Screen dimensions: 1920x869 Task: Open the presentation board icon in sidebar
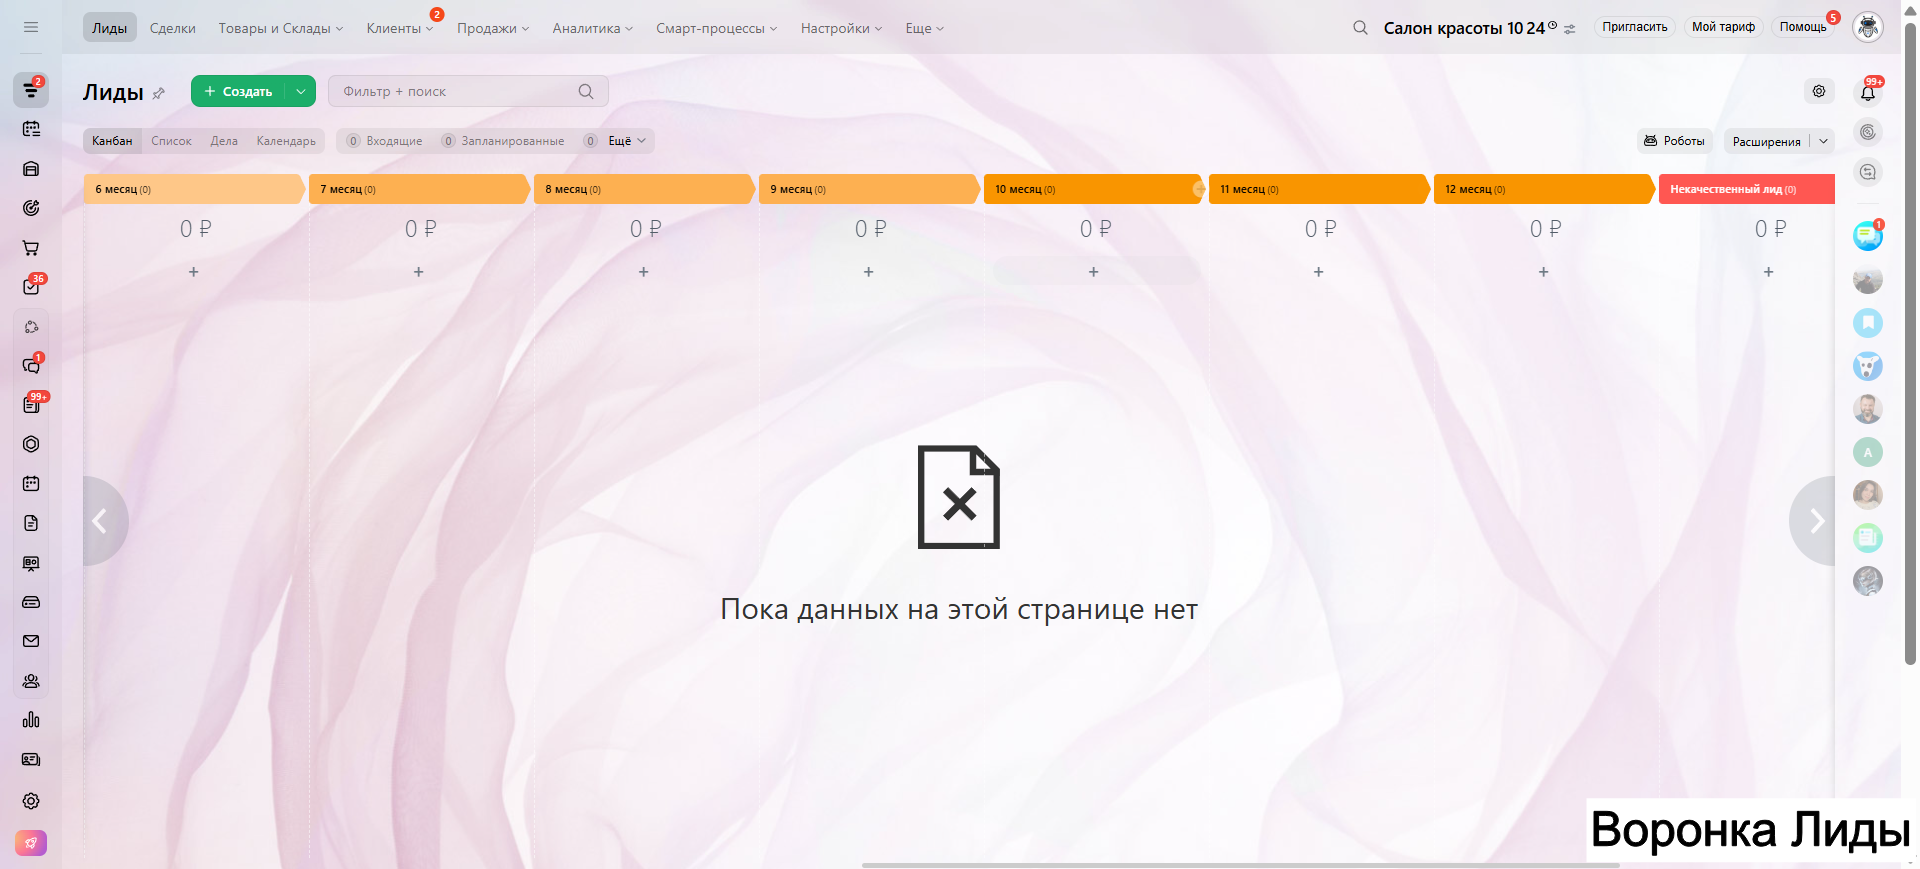click(x=31, y=563)
